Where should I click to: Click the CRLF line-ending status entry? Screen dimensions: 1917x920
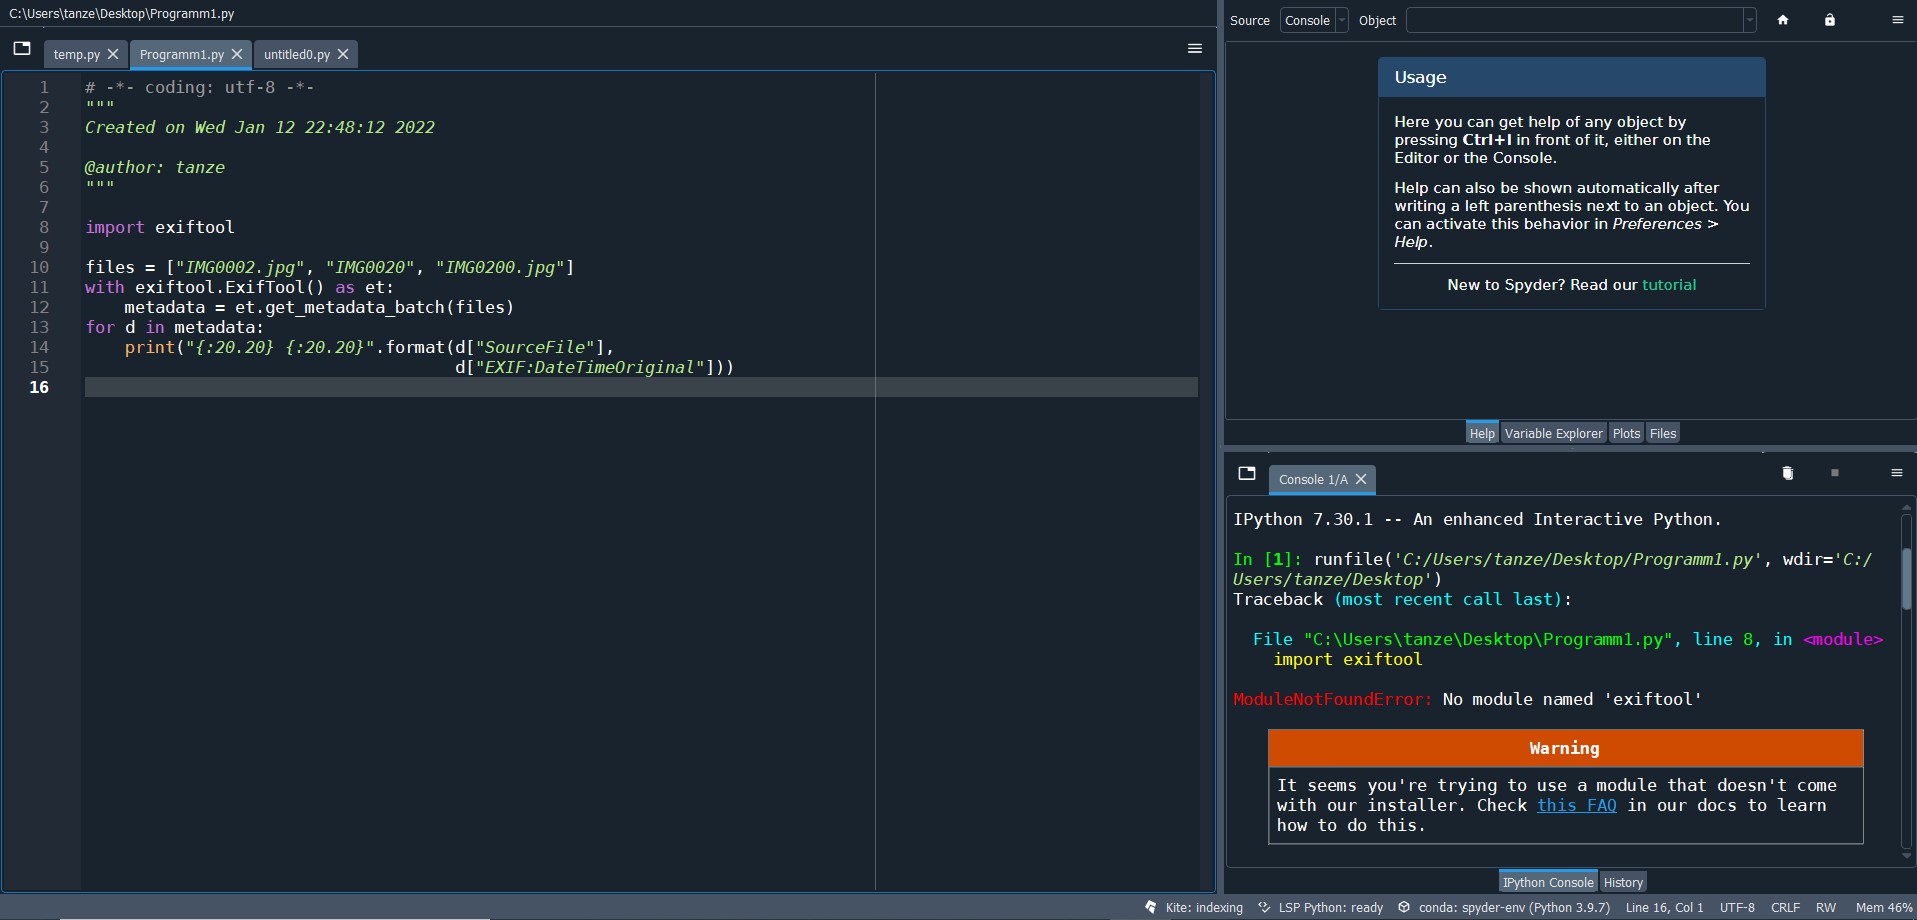(x=1785, y=907)
